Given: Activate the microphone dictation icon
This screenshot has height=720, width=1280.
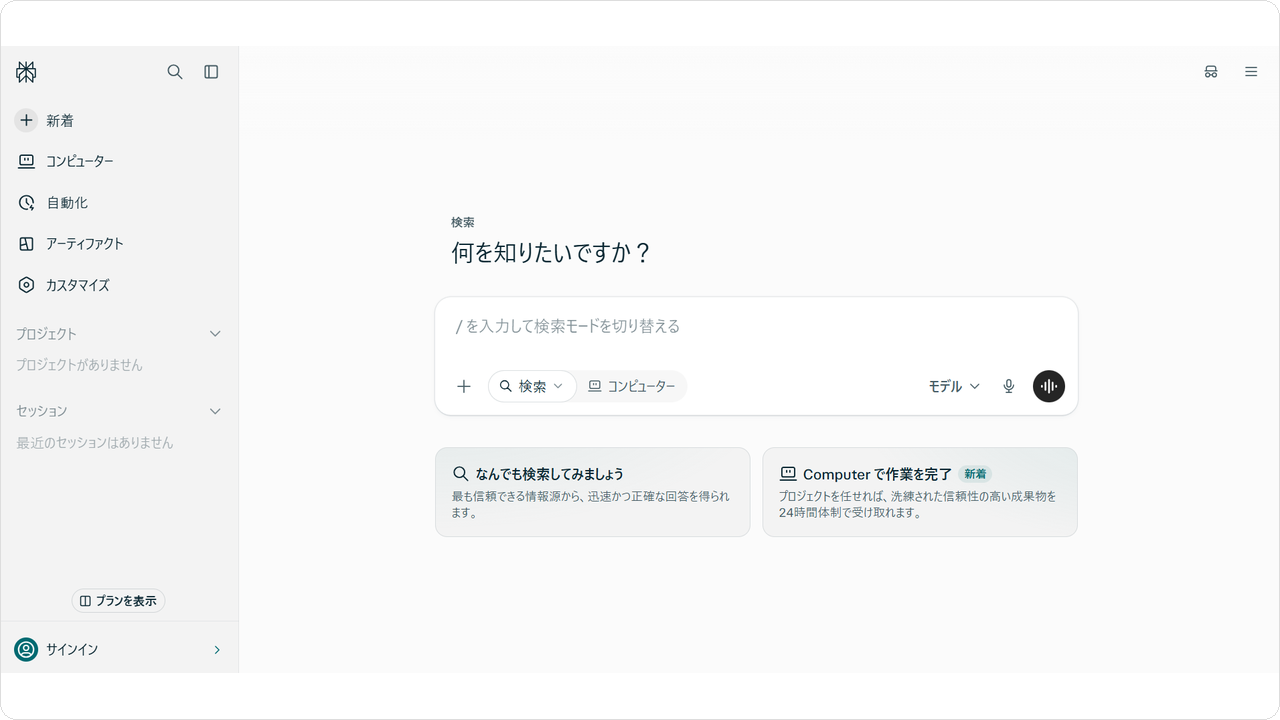Looking at the screenshot, I should [x=1009, y=386].
